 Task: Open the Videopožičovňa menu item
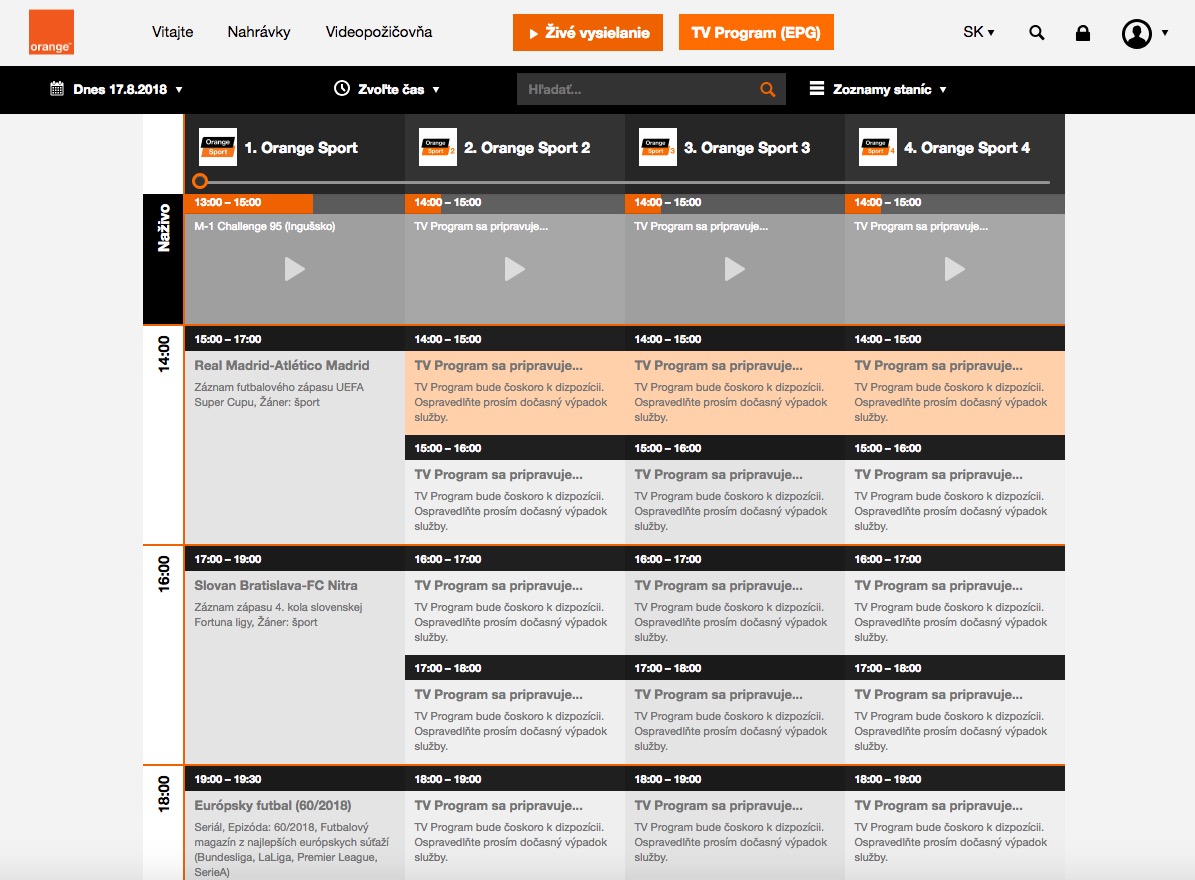coord(379,32)
